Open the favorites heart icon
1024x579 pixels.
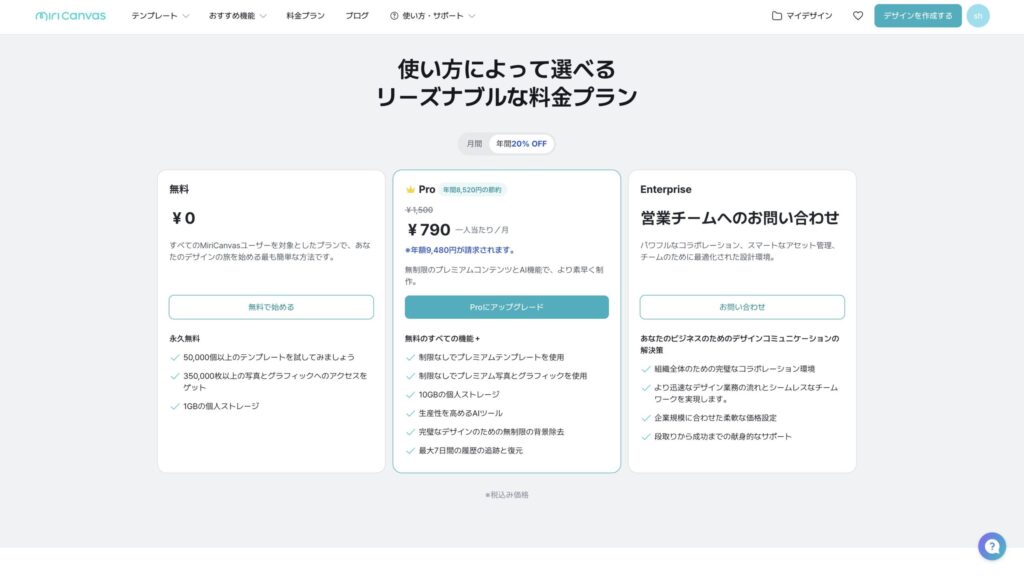click(x=857, y=16)
